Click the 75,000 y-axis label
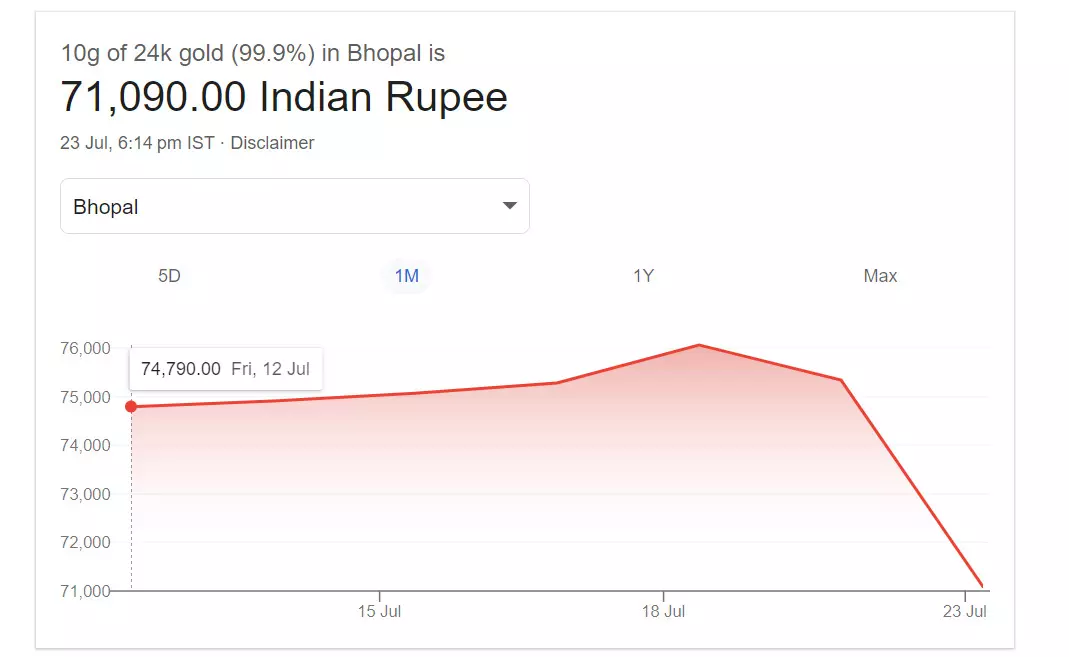The width and height of the screenshot is (1069, 657). [84, 397]
